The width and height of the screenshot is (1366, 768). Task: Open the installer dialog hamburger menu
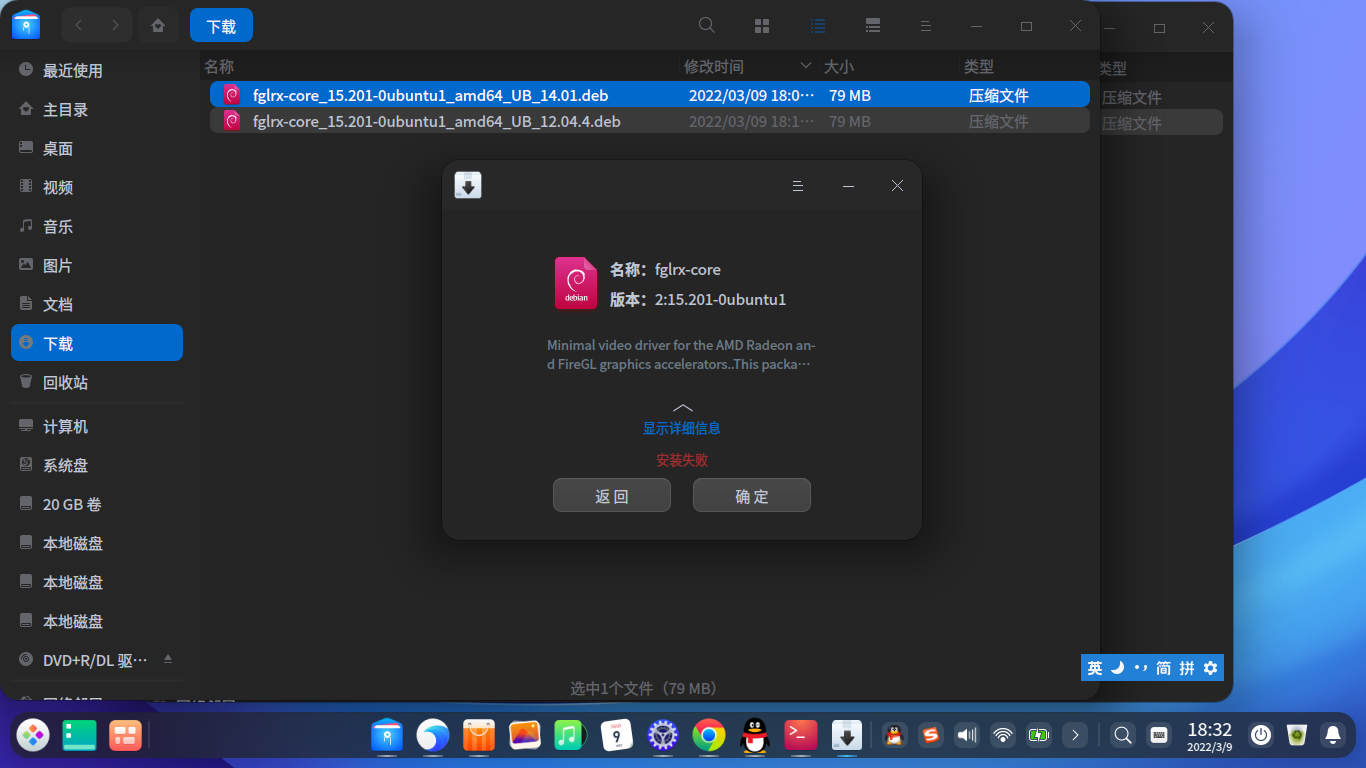[x=797, y=185]
